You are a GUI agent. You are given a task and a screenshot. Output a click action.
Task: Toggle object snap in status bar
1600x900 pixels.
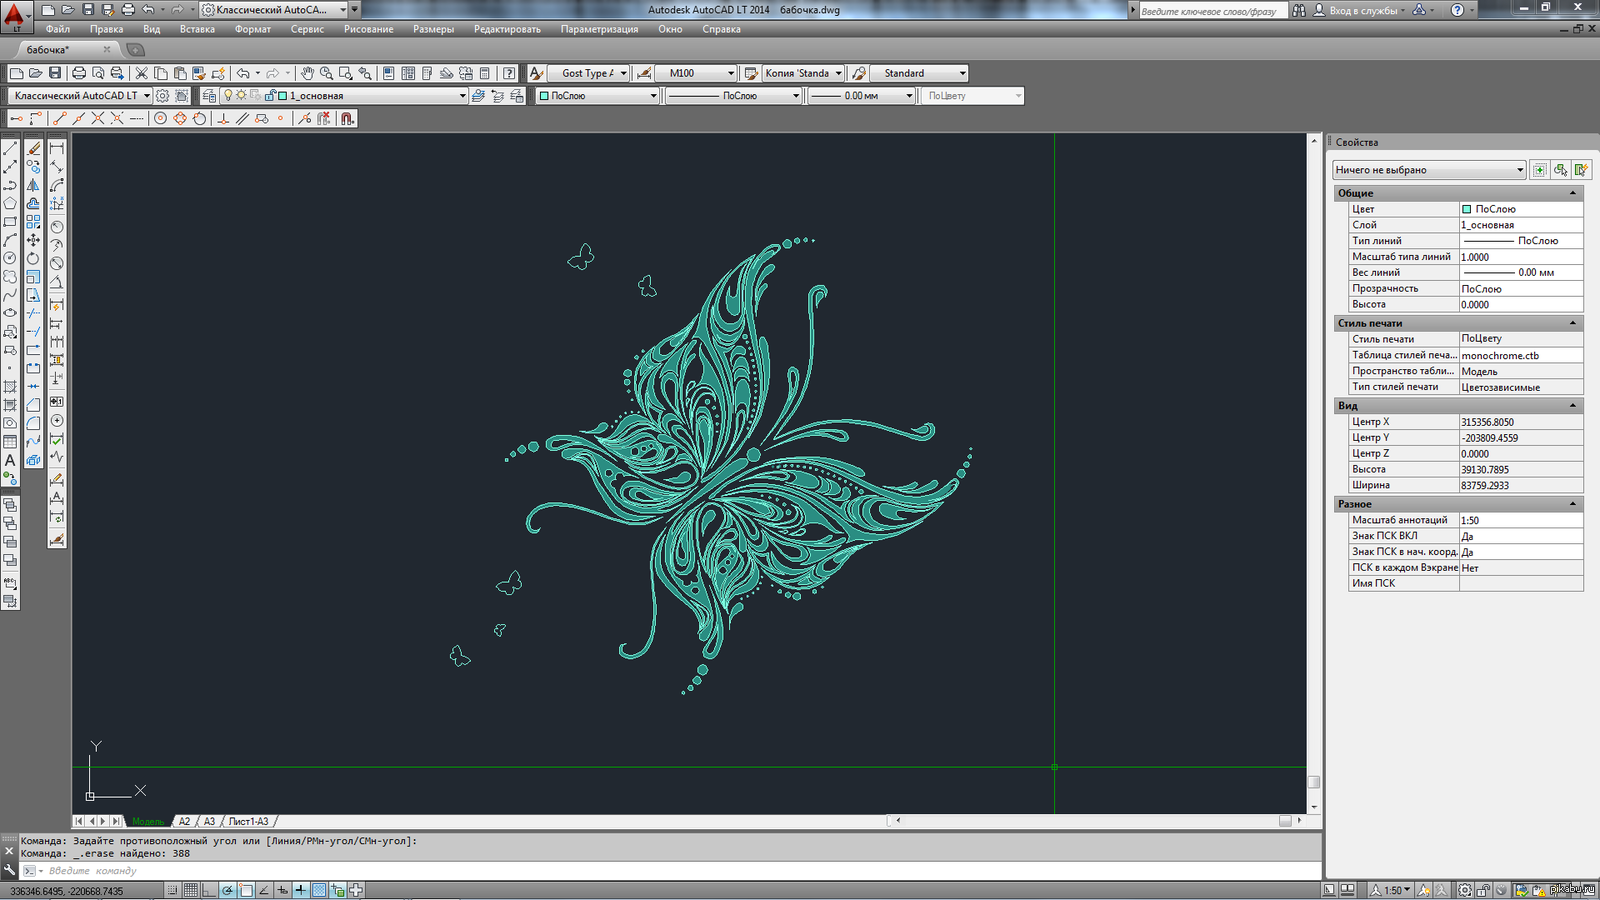coord(246,890)
